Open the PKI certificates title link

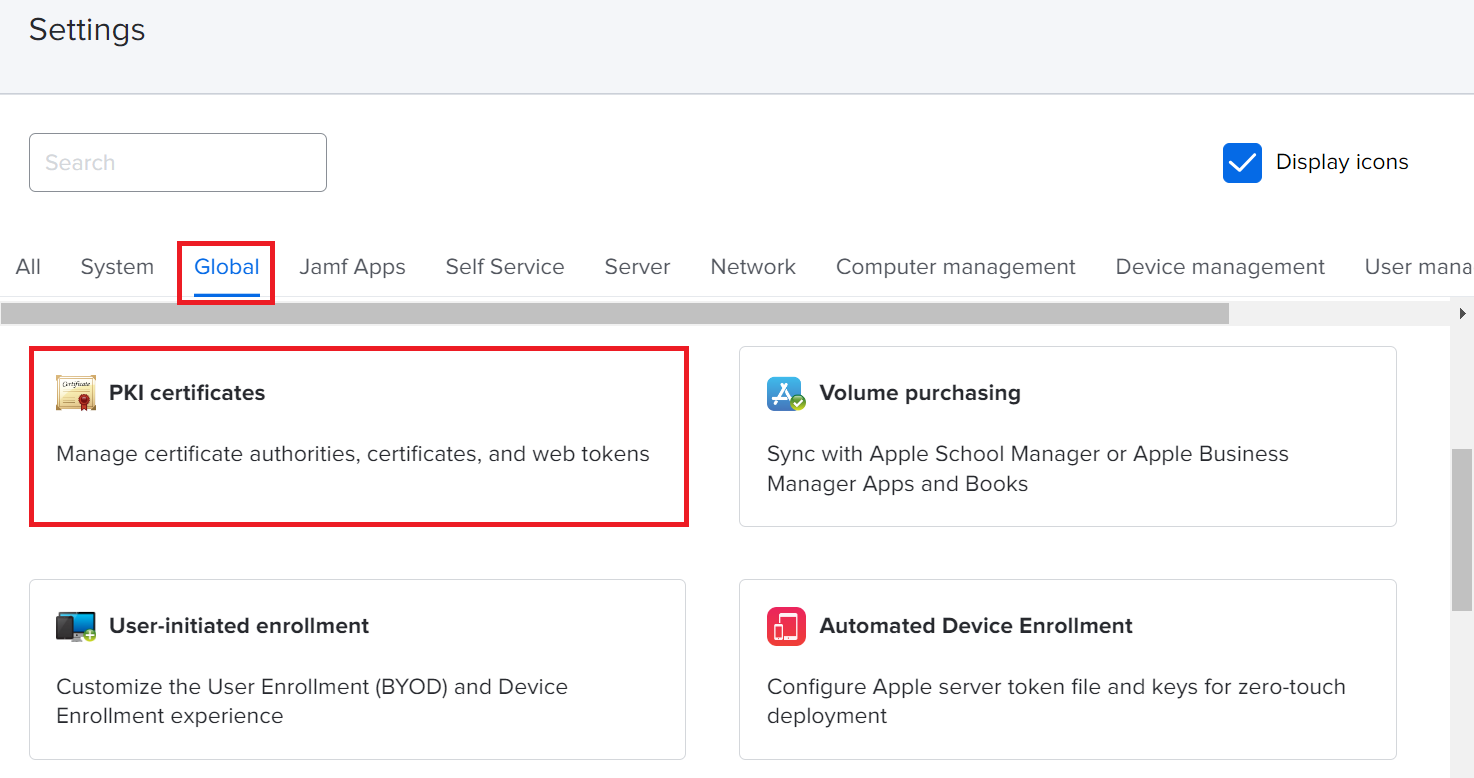coord(187,393)
